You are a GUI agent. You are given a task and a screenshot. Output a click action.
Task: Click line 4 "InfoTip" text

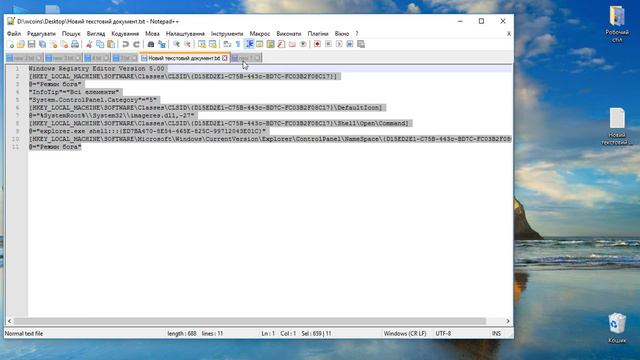[74, 92]
